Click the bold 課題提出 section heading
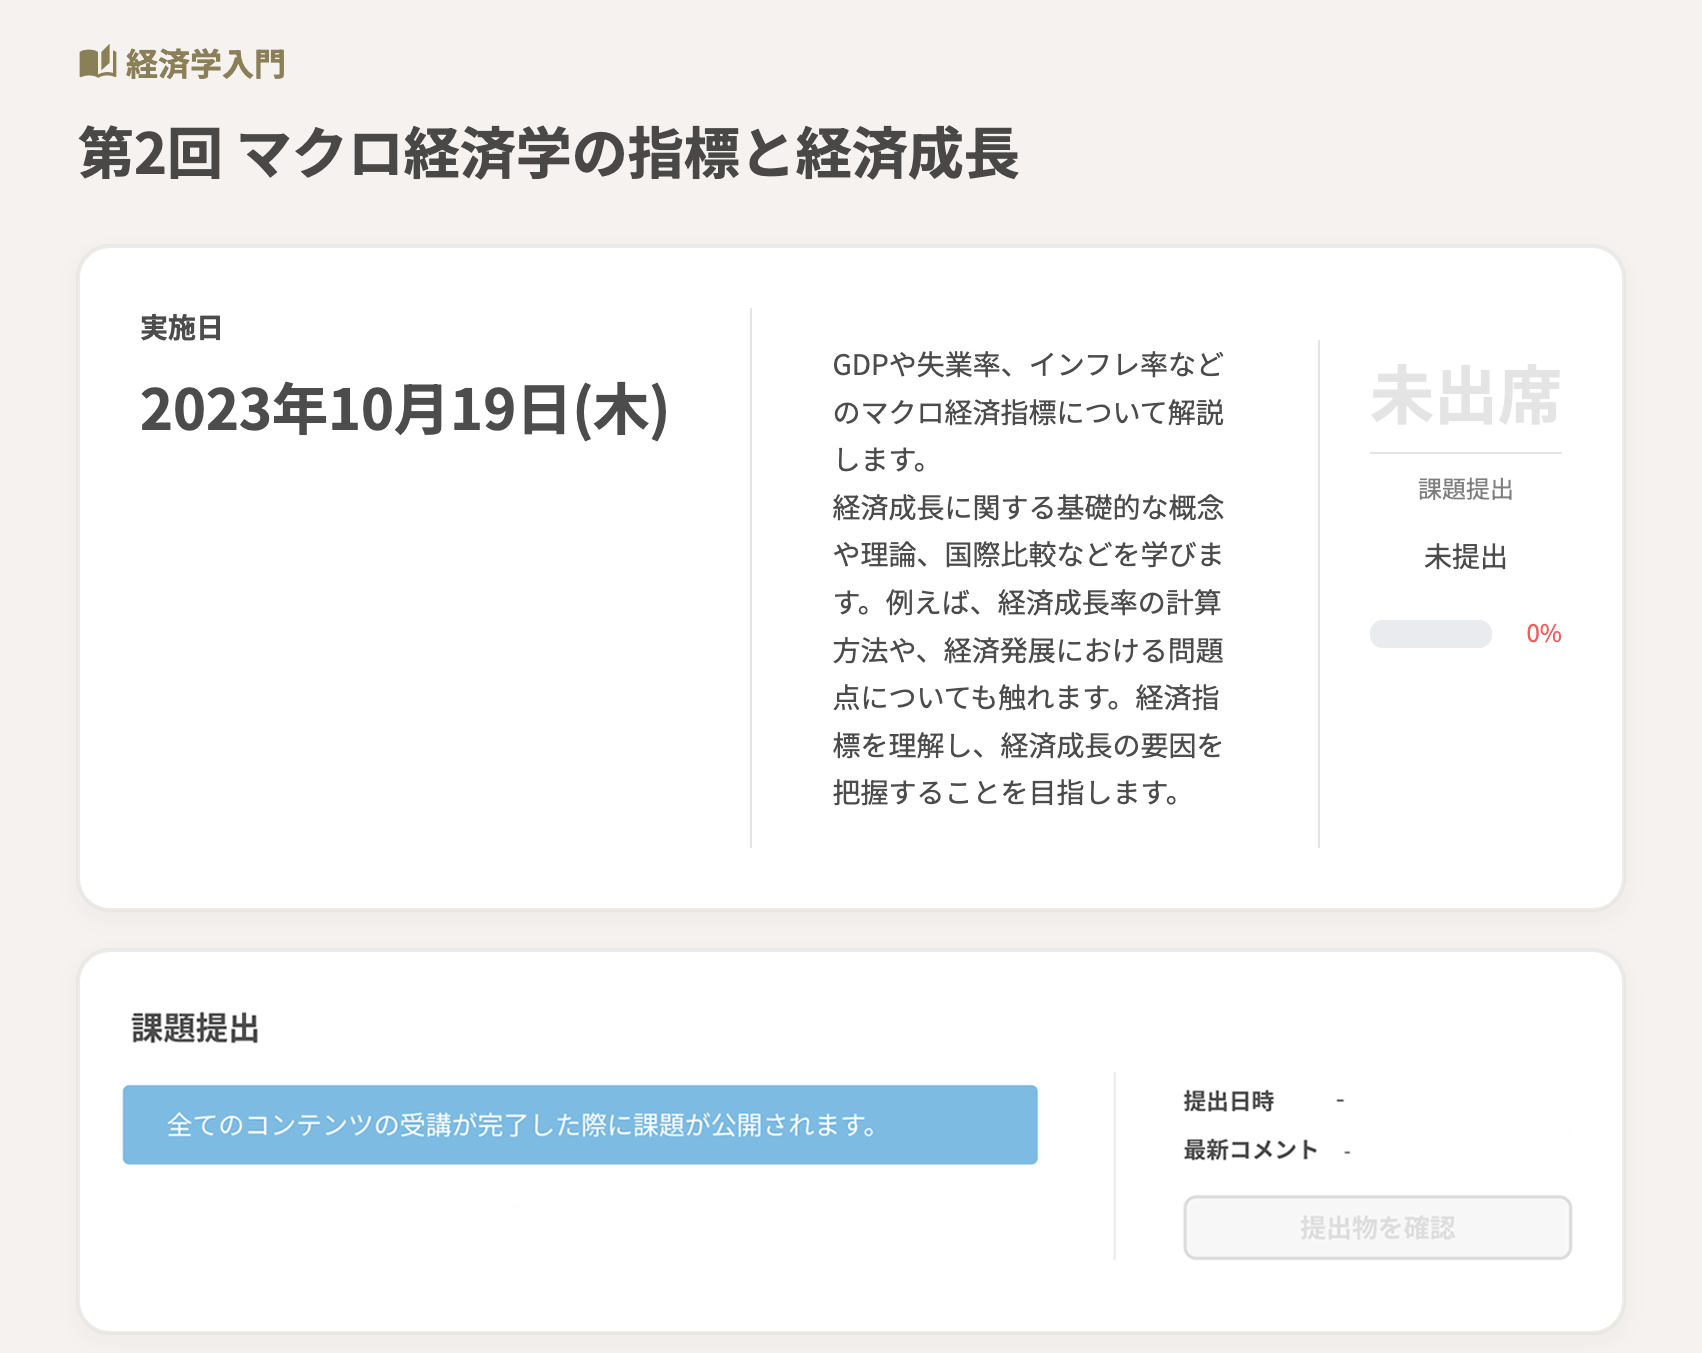This screenshot has width=1702, height=1353. click(x=196, y=1028)
